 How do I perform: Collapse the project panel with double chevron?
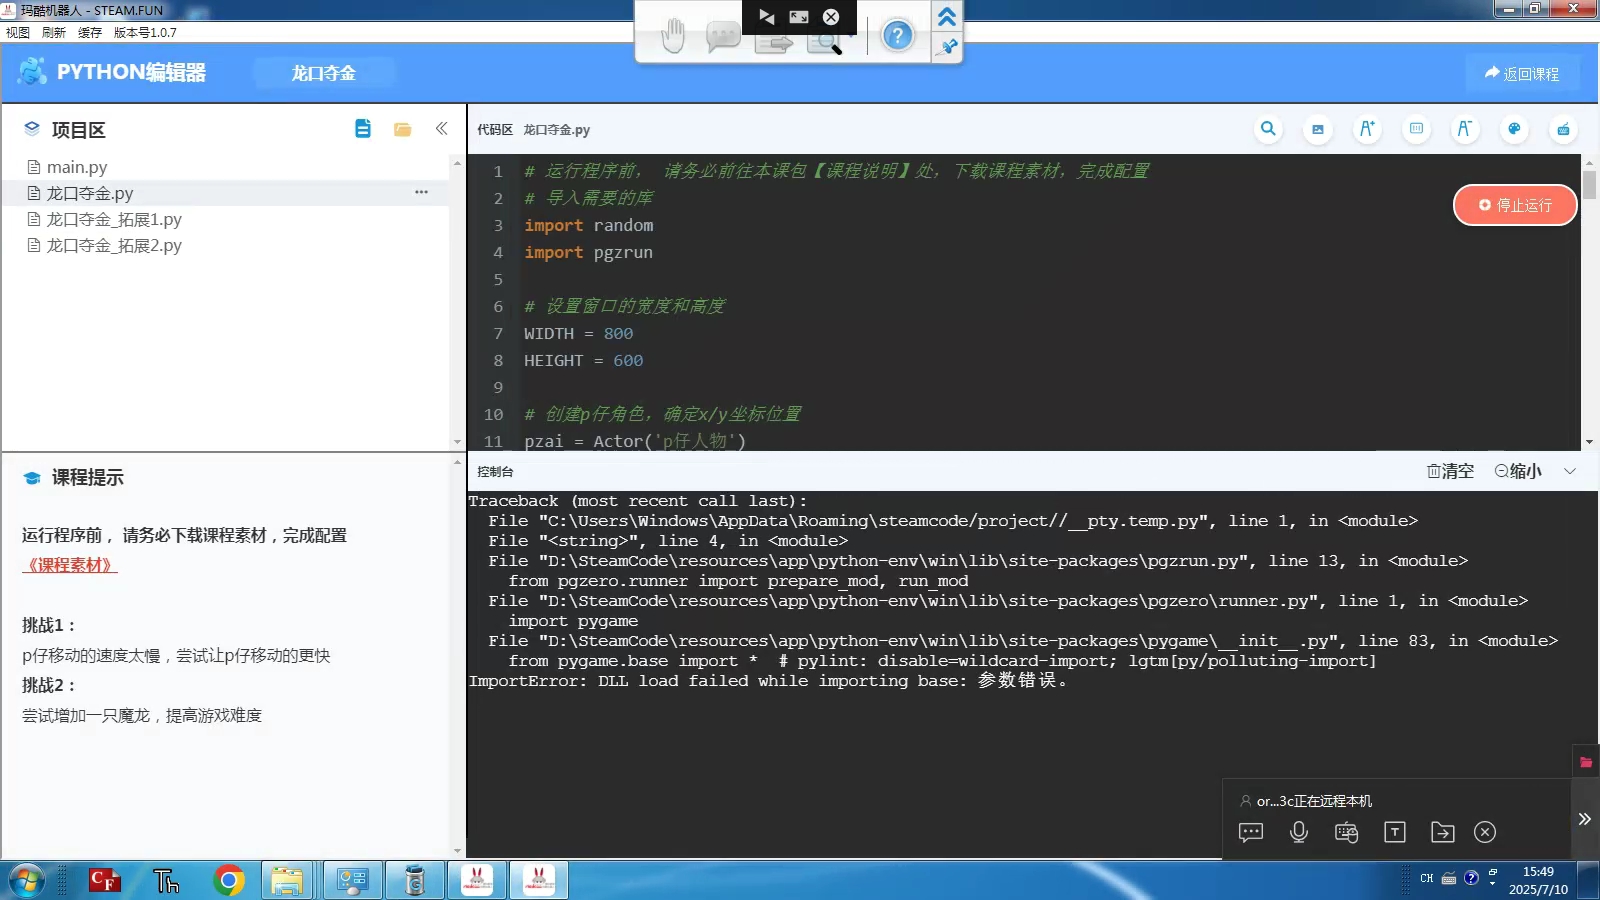[x=441, y=129]
